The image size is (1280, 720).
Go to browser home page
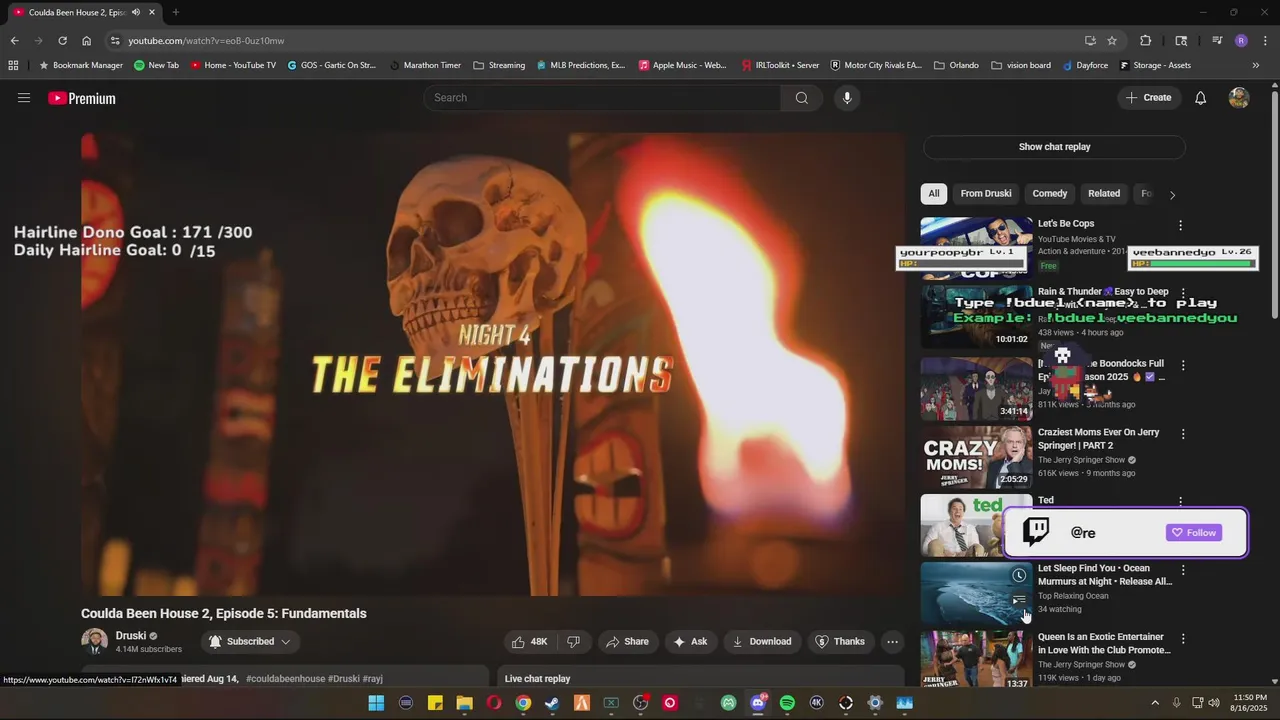(87, 41)
